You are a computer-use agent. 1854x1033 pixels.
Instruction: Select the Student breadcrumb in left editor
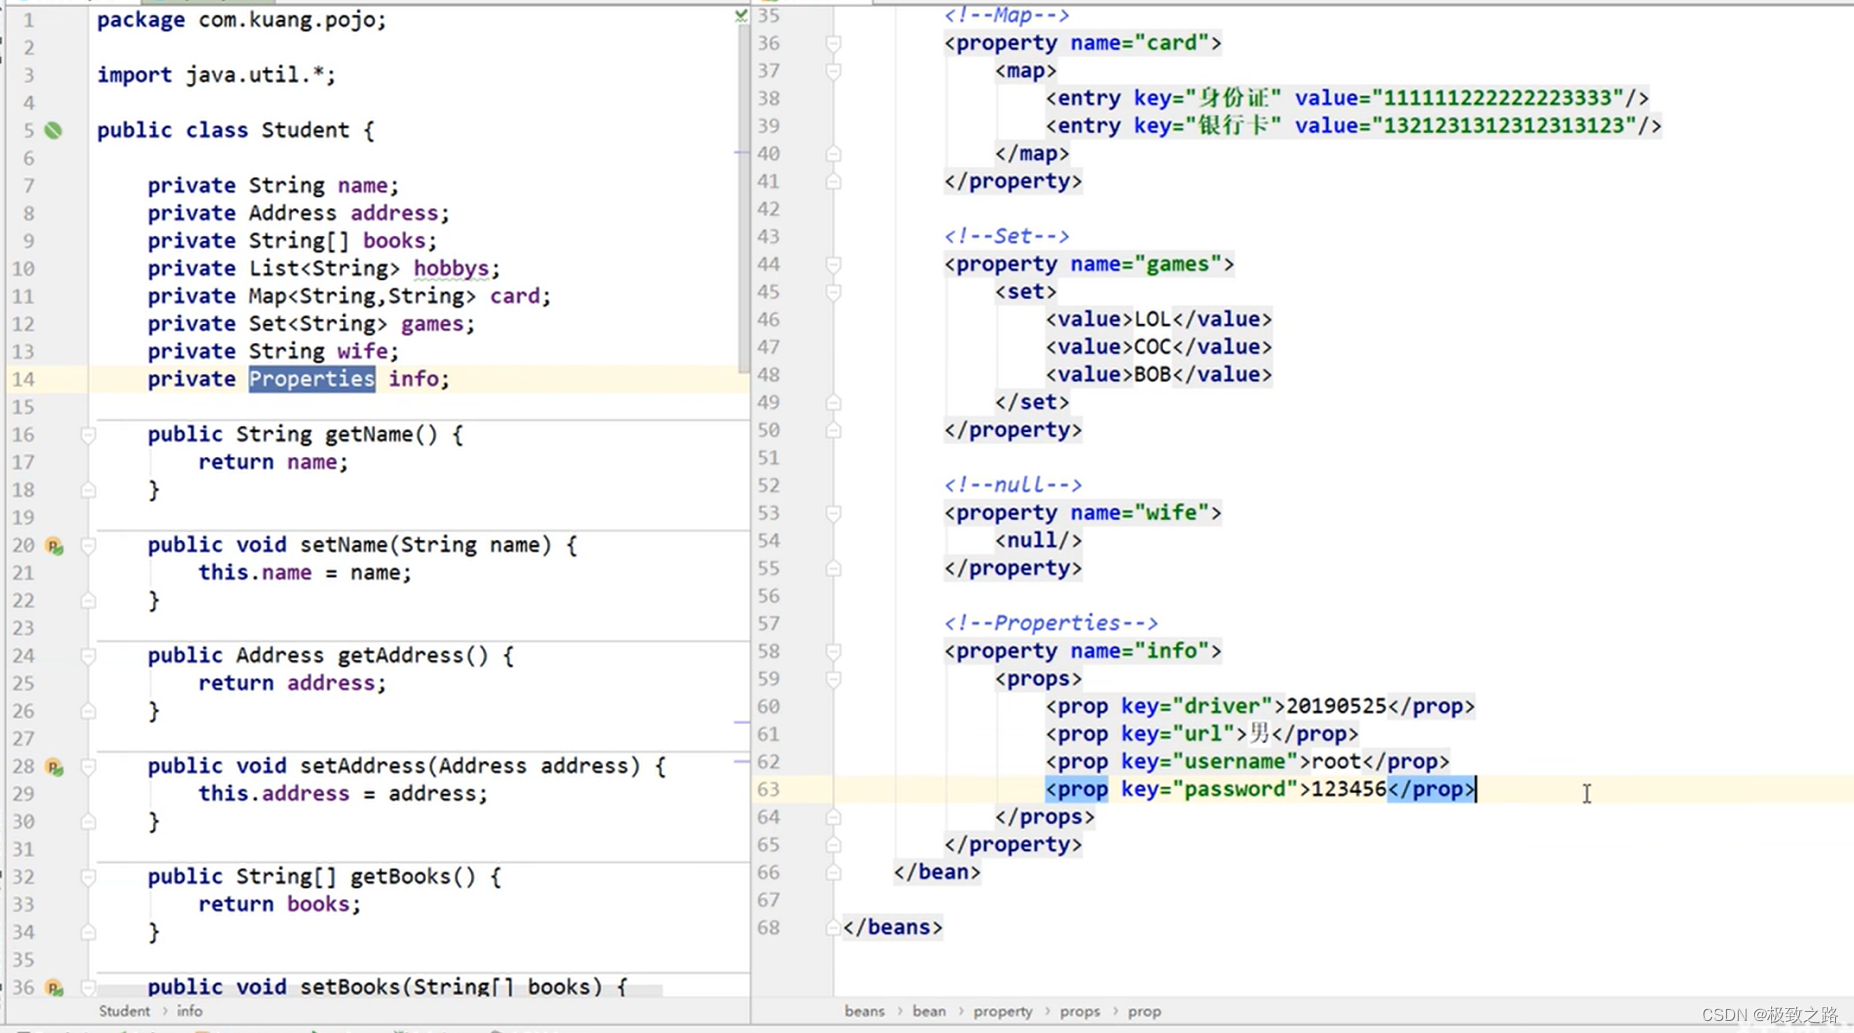[124, 1011]
